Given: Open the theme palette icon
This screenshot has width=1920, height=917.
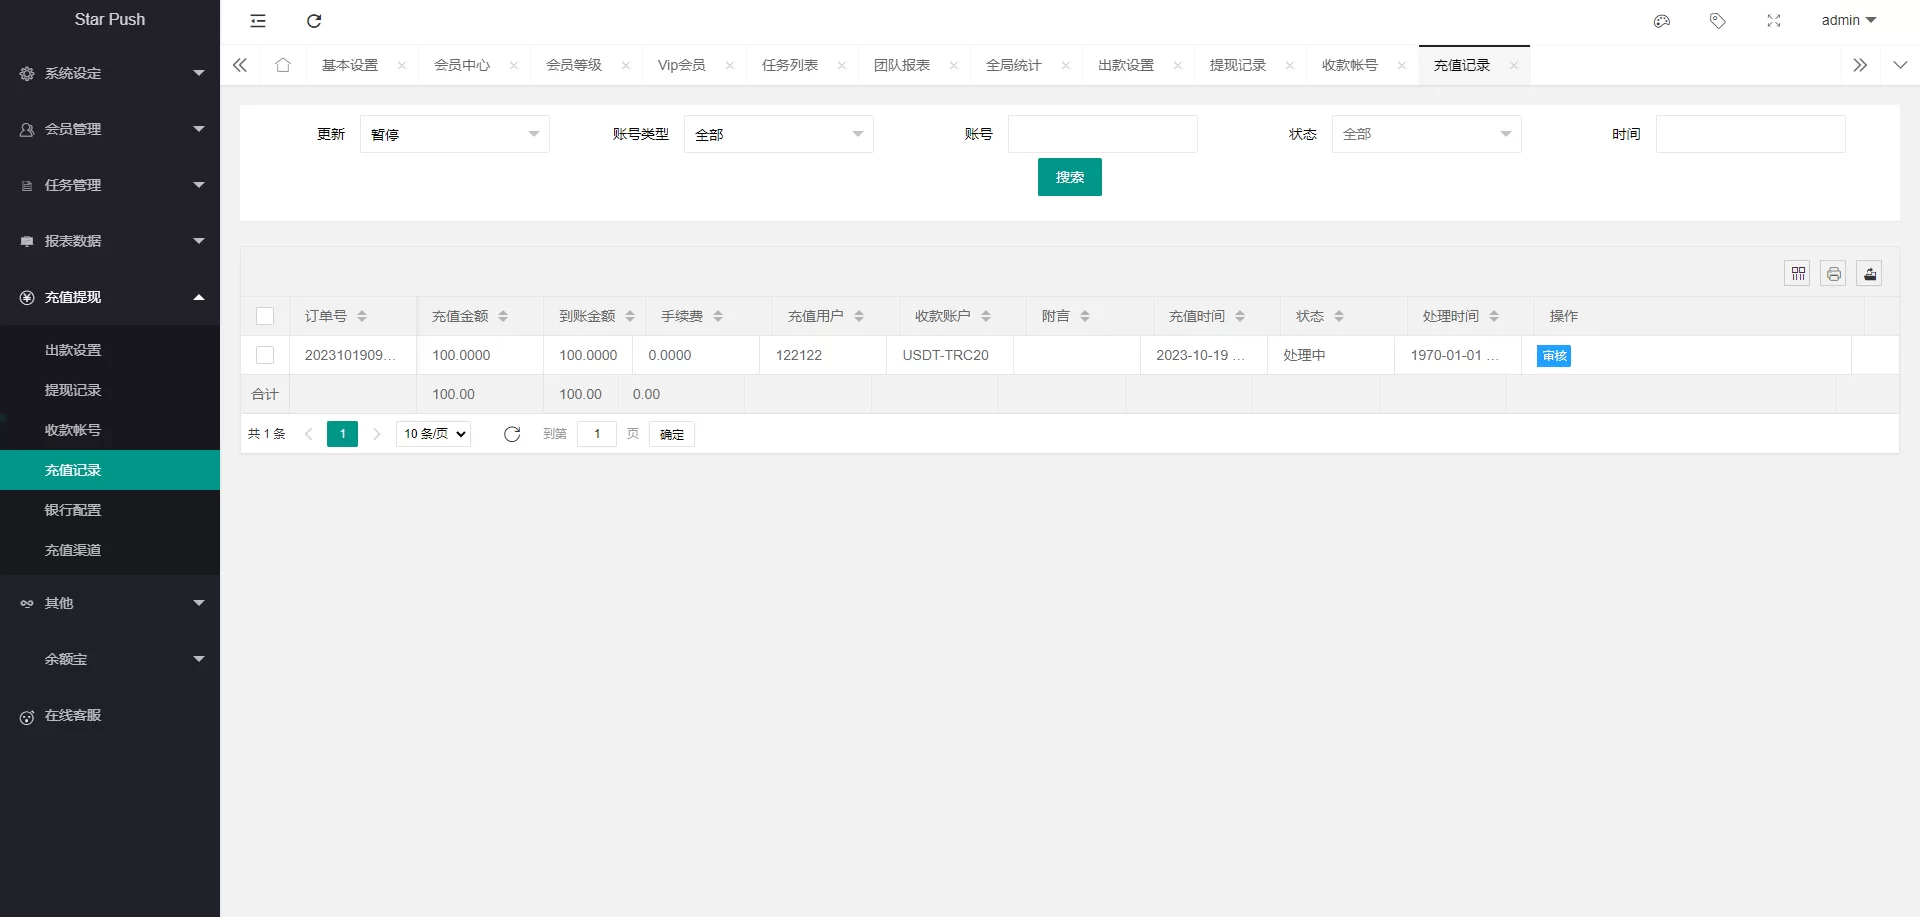Looking at the screenshot, I should click(x=1662, y=20).
